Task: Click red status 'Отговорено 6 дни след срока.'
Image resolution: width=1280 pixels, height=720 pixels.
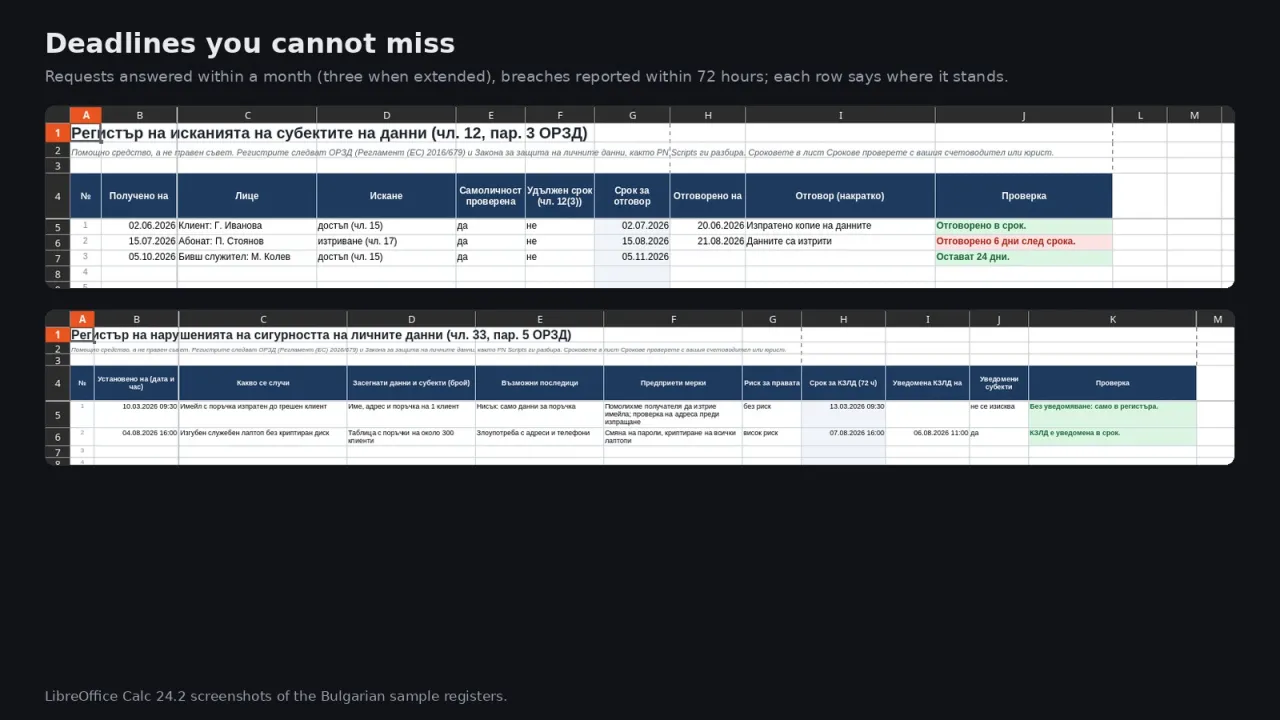Action: coord(1024,242)
